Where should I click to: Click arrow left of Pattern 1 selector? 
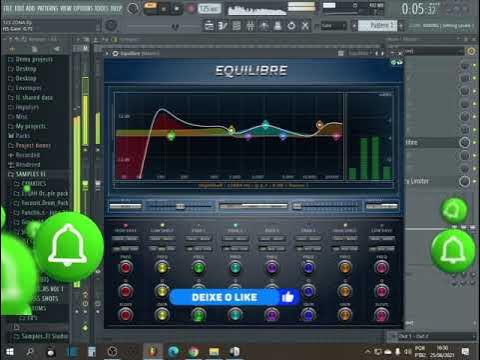(x=354, y=26)
